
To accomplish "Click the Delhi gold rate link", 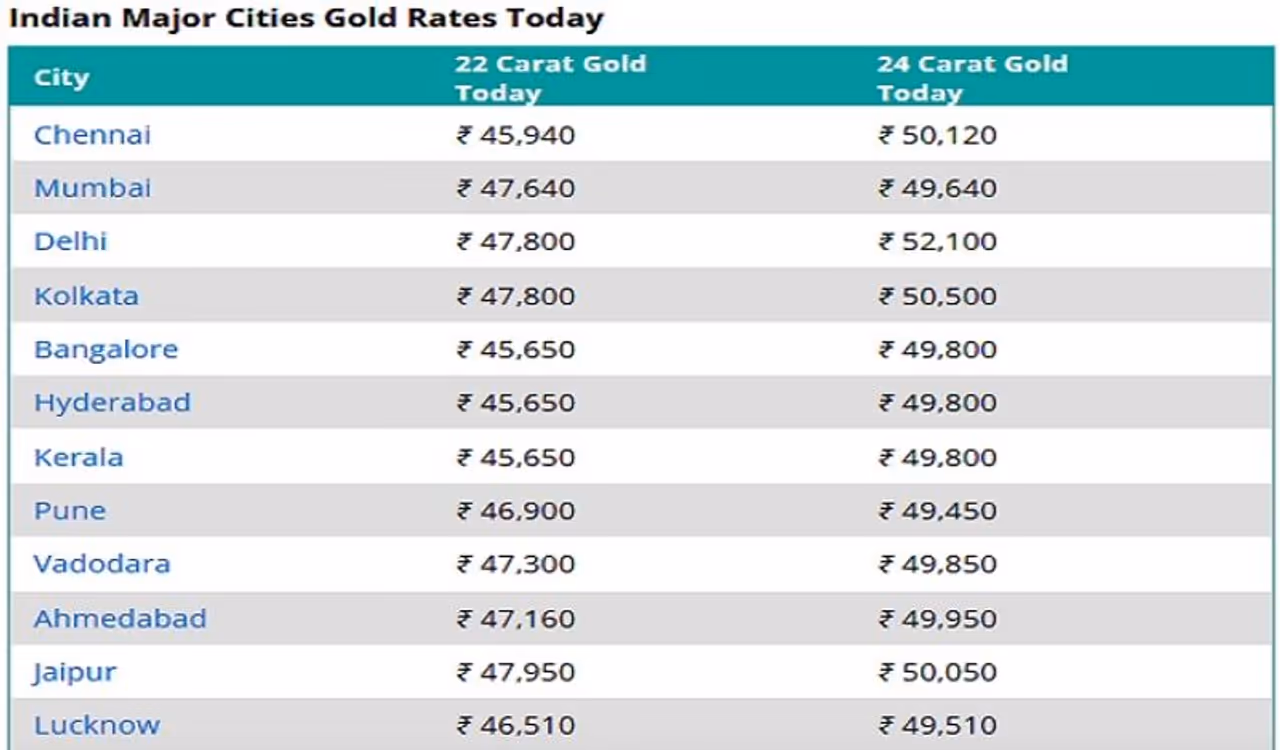I will (70, 242).
